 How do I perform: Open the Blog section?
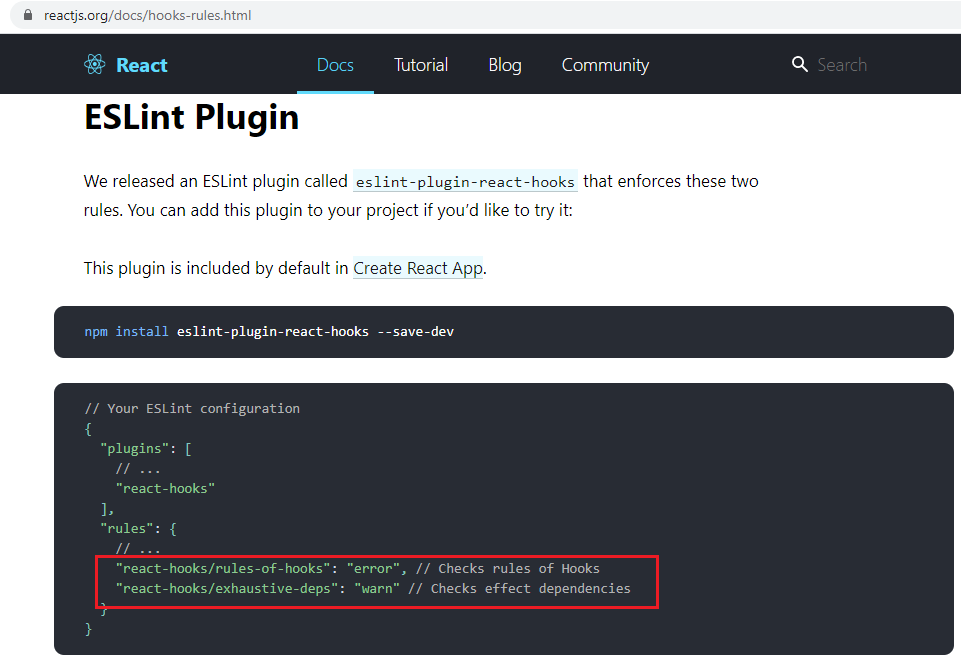click(505, 65)
